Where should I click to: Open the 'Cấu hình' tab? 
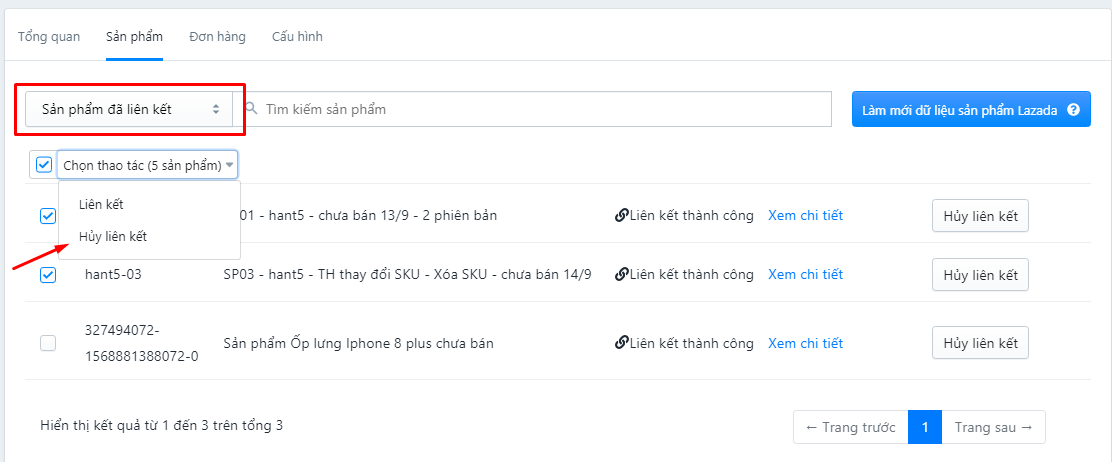297,37
